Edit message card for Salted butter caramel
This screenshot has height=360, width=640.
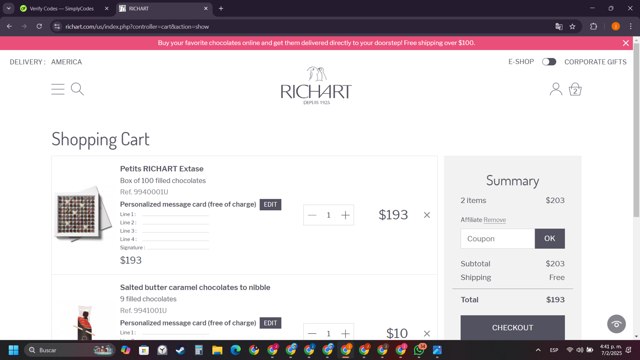pyautogui.click(x=270, y=323)
